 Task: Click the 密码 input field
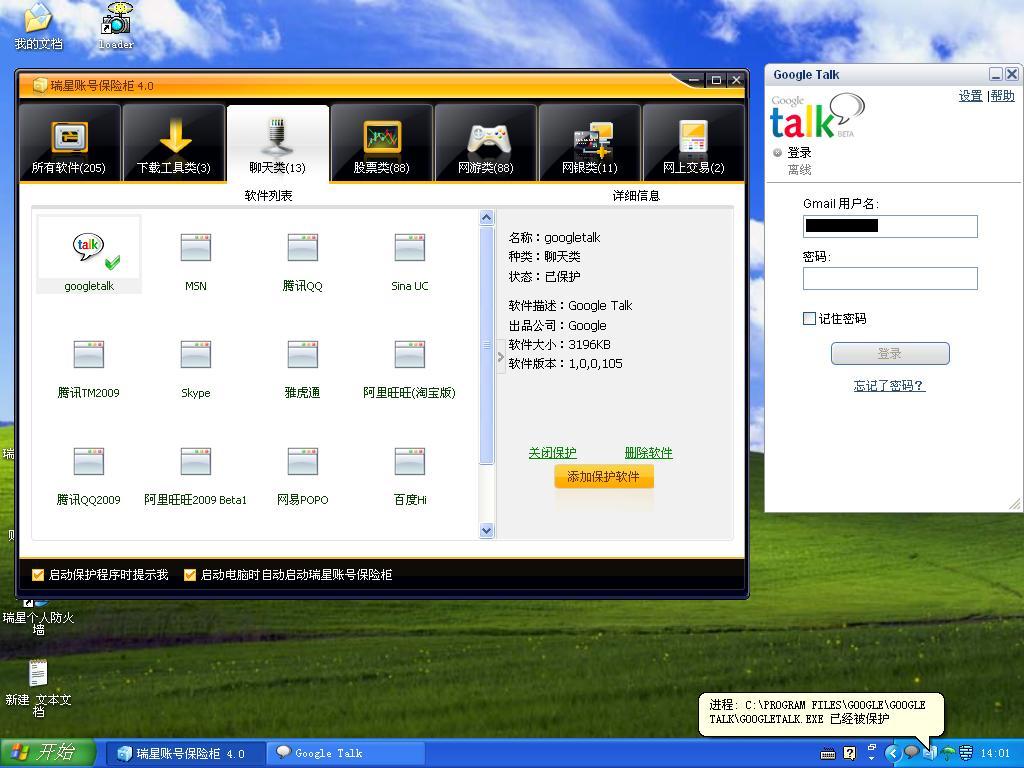[x=890, y=278]
